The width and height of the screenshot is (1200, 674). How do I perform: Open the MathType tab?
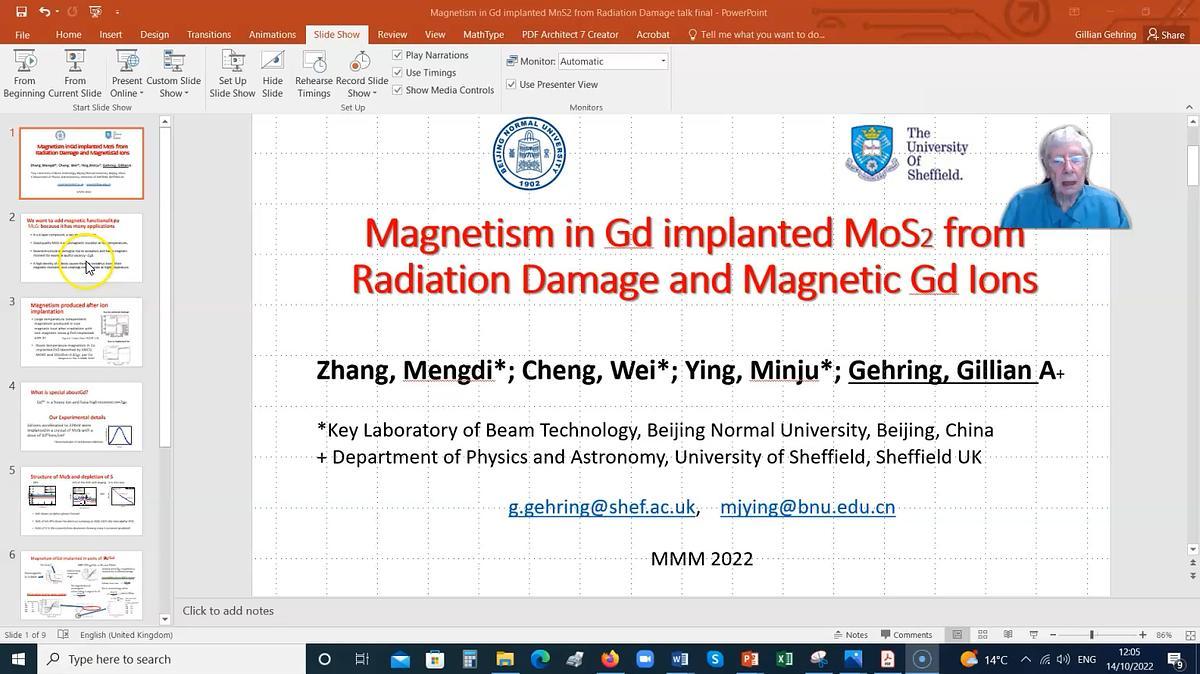pos(483,34)
